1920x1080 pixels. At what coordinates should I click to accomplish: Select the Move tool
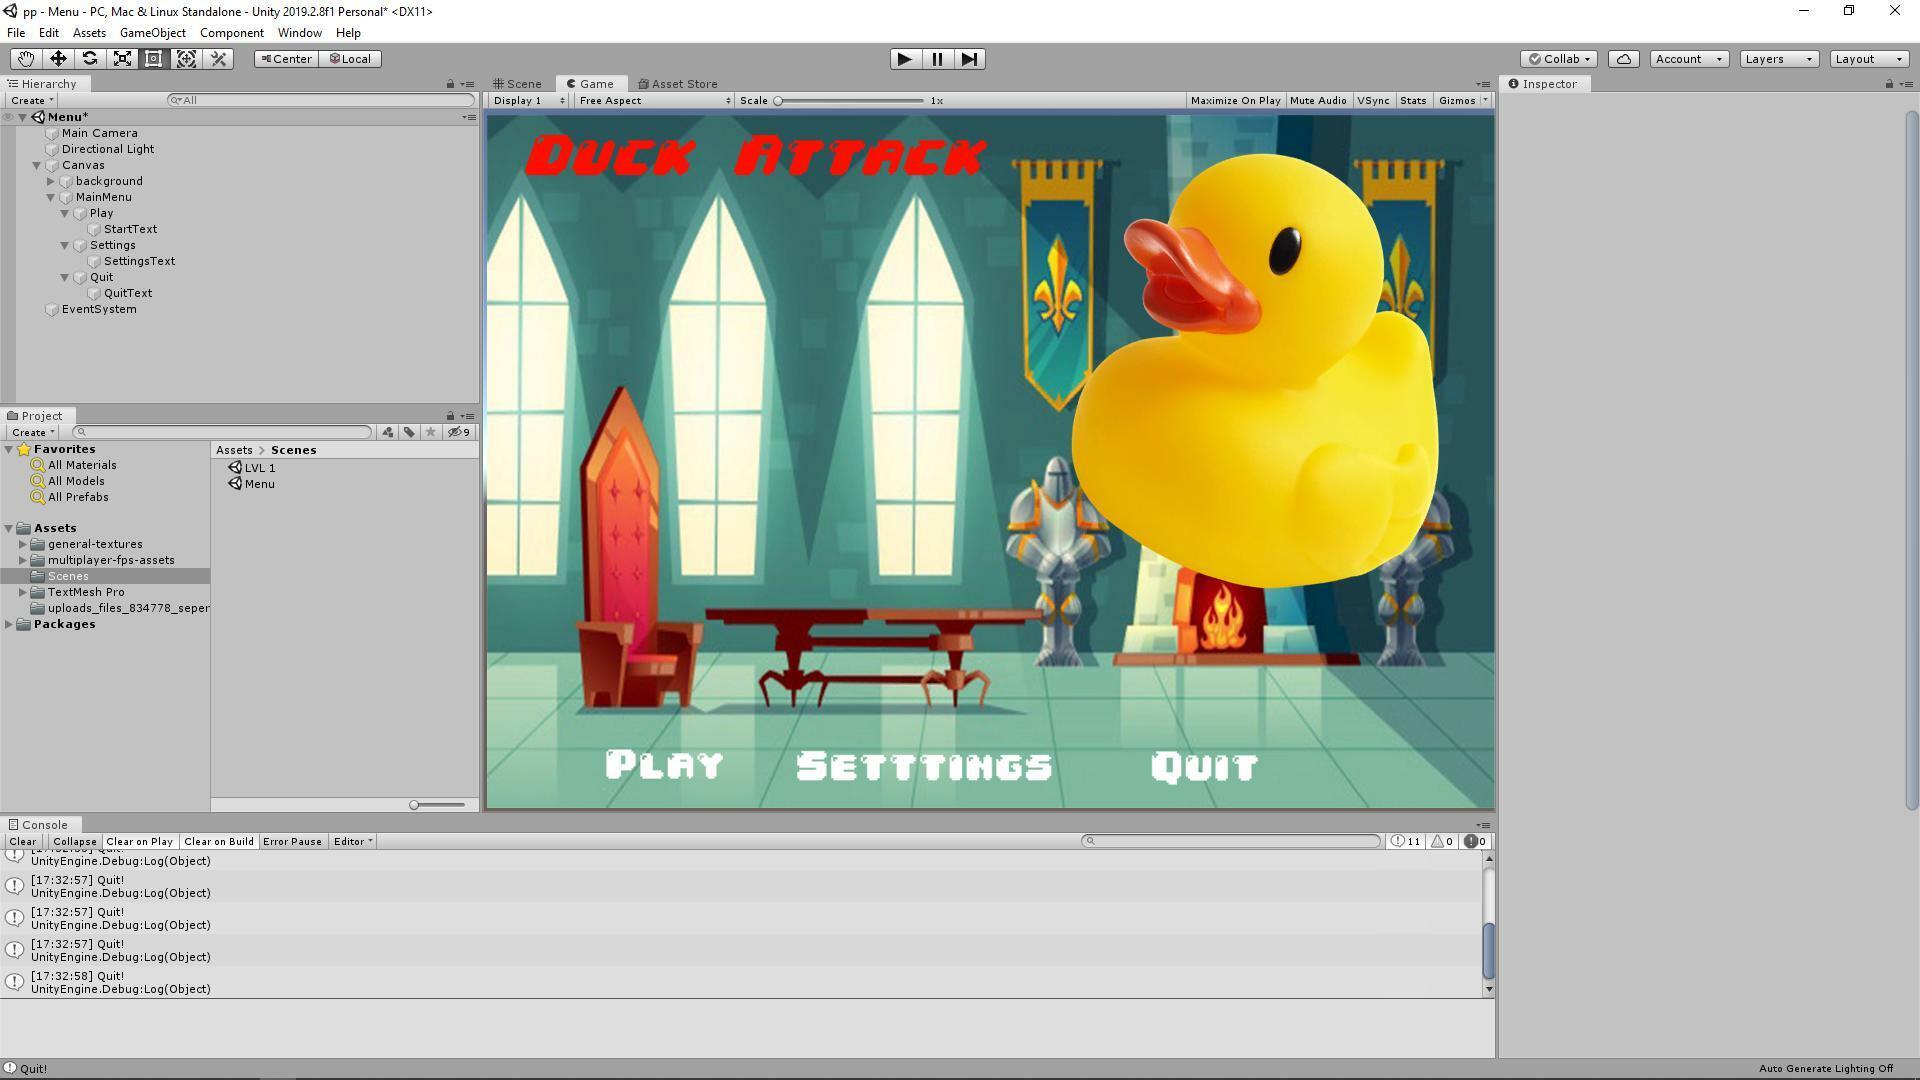click(58, 59)
